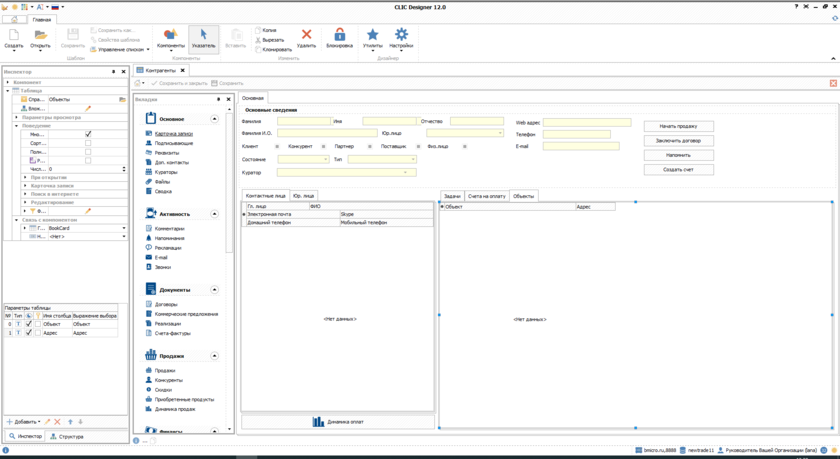Click the Клонировать icon
This screenshot has height=459, width=840.
[x=258, y=50]
